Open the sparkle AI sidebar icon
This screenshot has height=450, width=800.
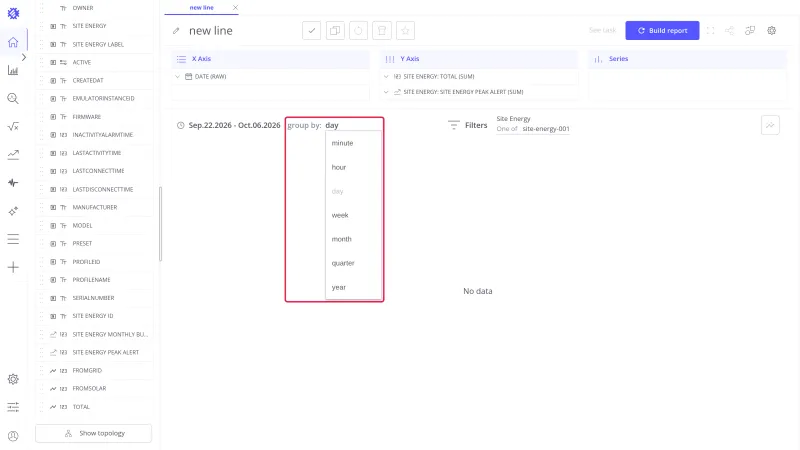13,211
